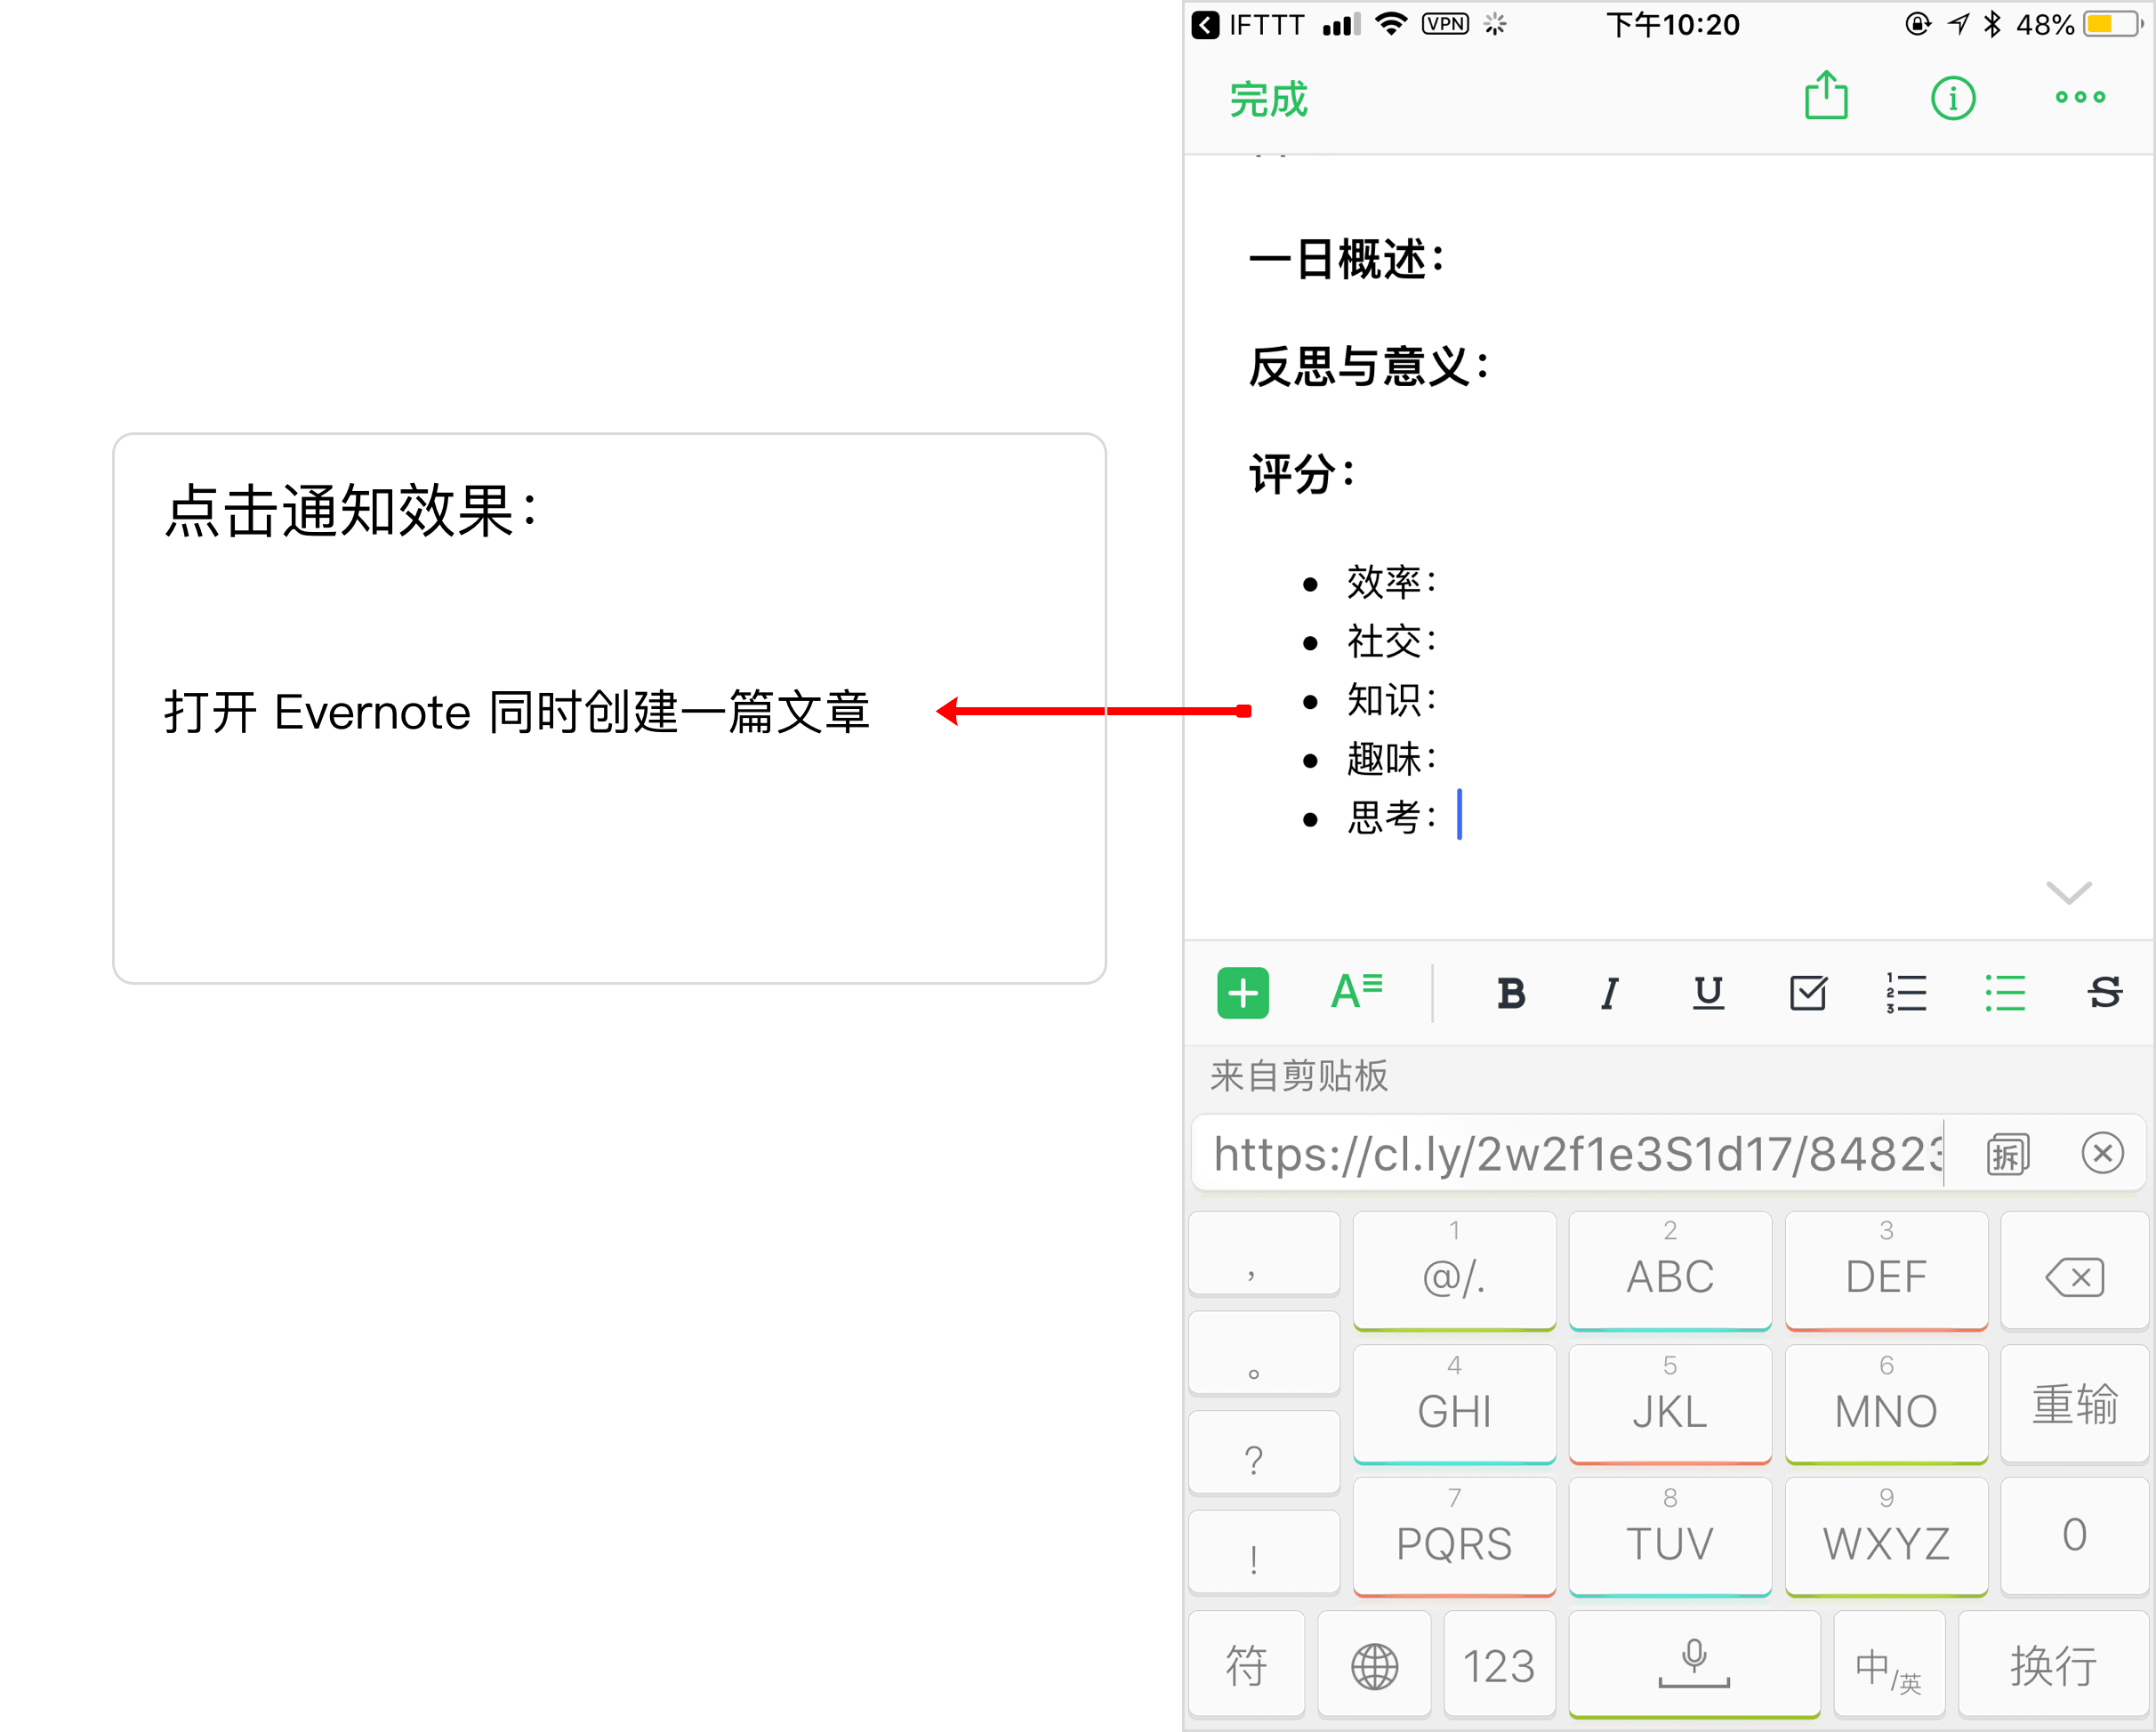Apply strikethrough formatting
The width and height of the screenshot is (2156, 1732).
[2104, 993]
